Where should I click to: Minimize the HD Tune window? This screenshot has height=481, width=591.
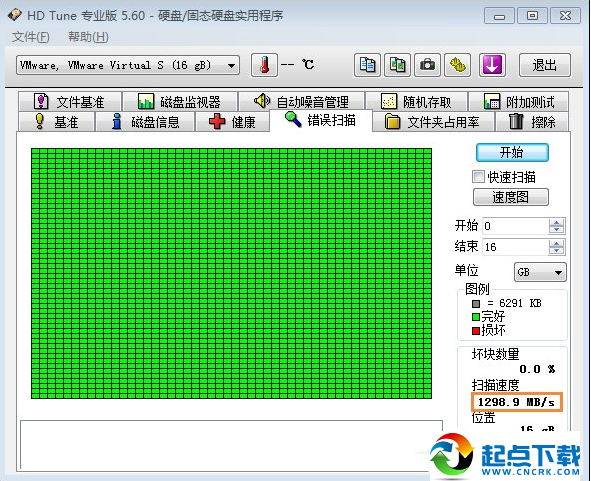499,16
